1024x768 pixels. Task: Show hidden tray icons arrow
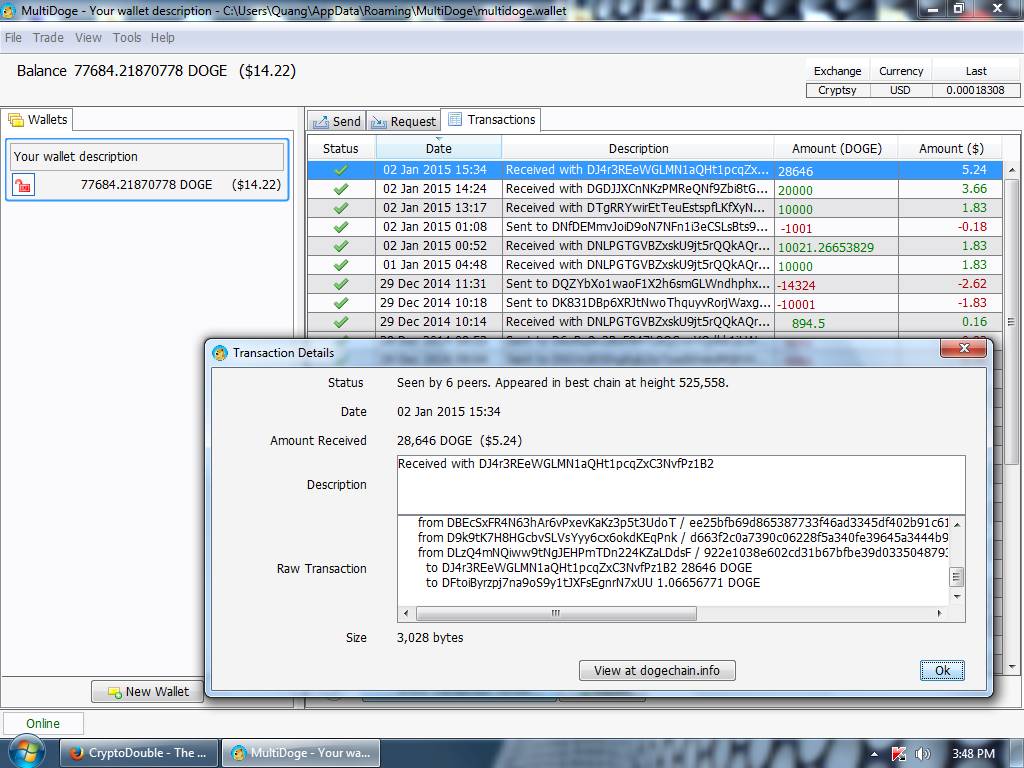(874, 754)
